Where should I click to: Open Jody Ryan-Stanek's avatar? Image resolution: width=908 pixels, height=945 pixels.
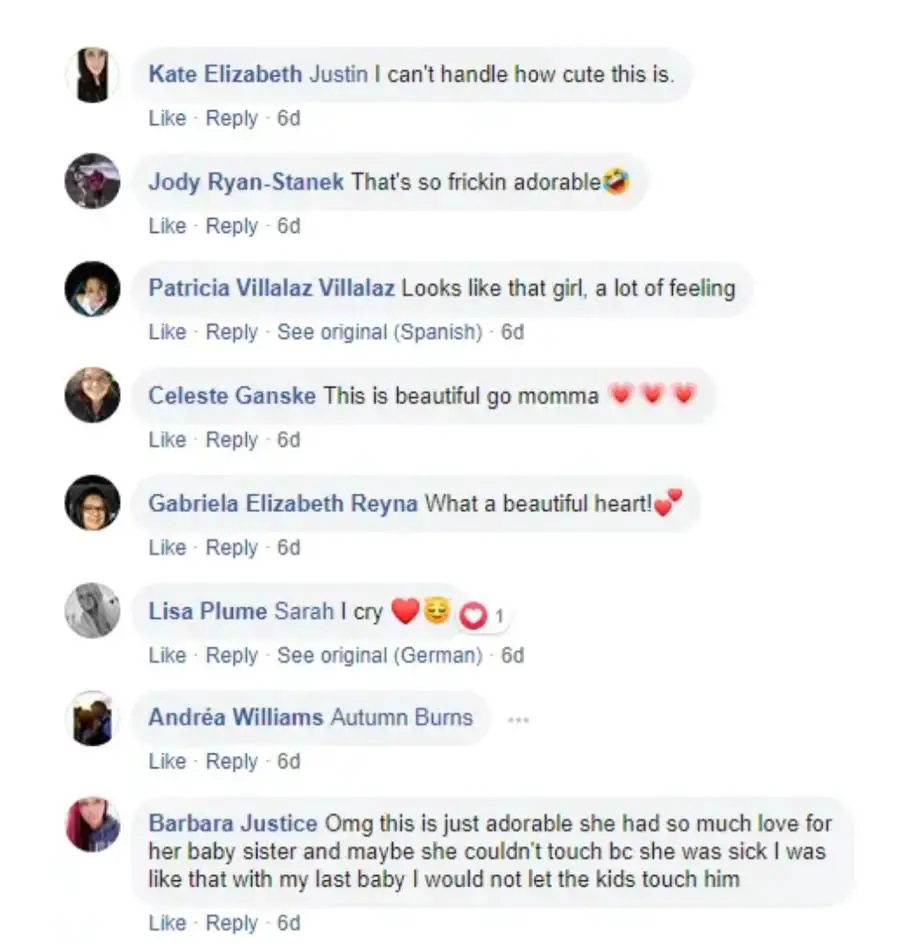92,181
